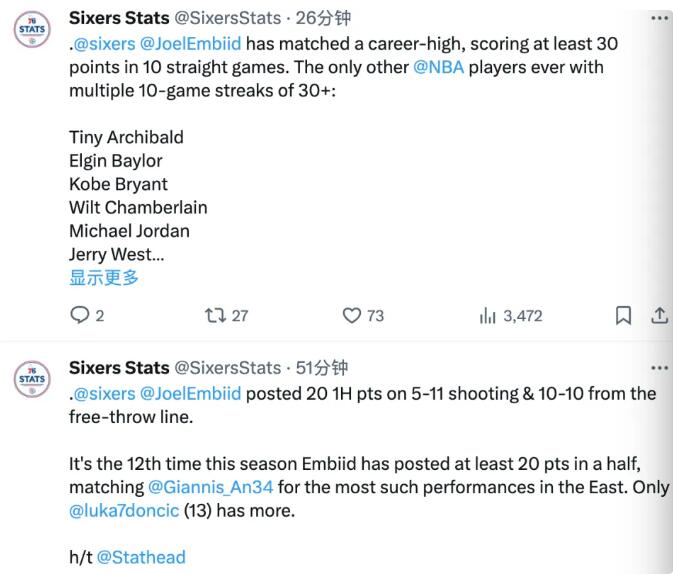Viewport: 673px width, 575px height.
Task: Open Sixers Stats avatar on second tweet
Action: [33, 380]
